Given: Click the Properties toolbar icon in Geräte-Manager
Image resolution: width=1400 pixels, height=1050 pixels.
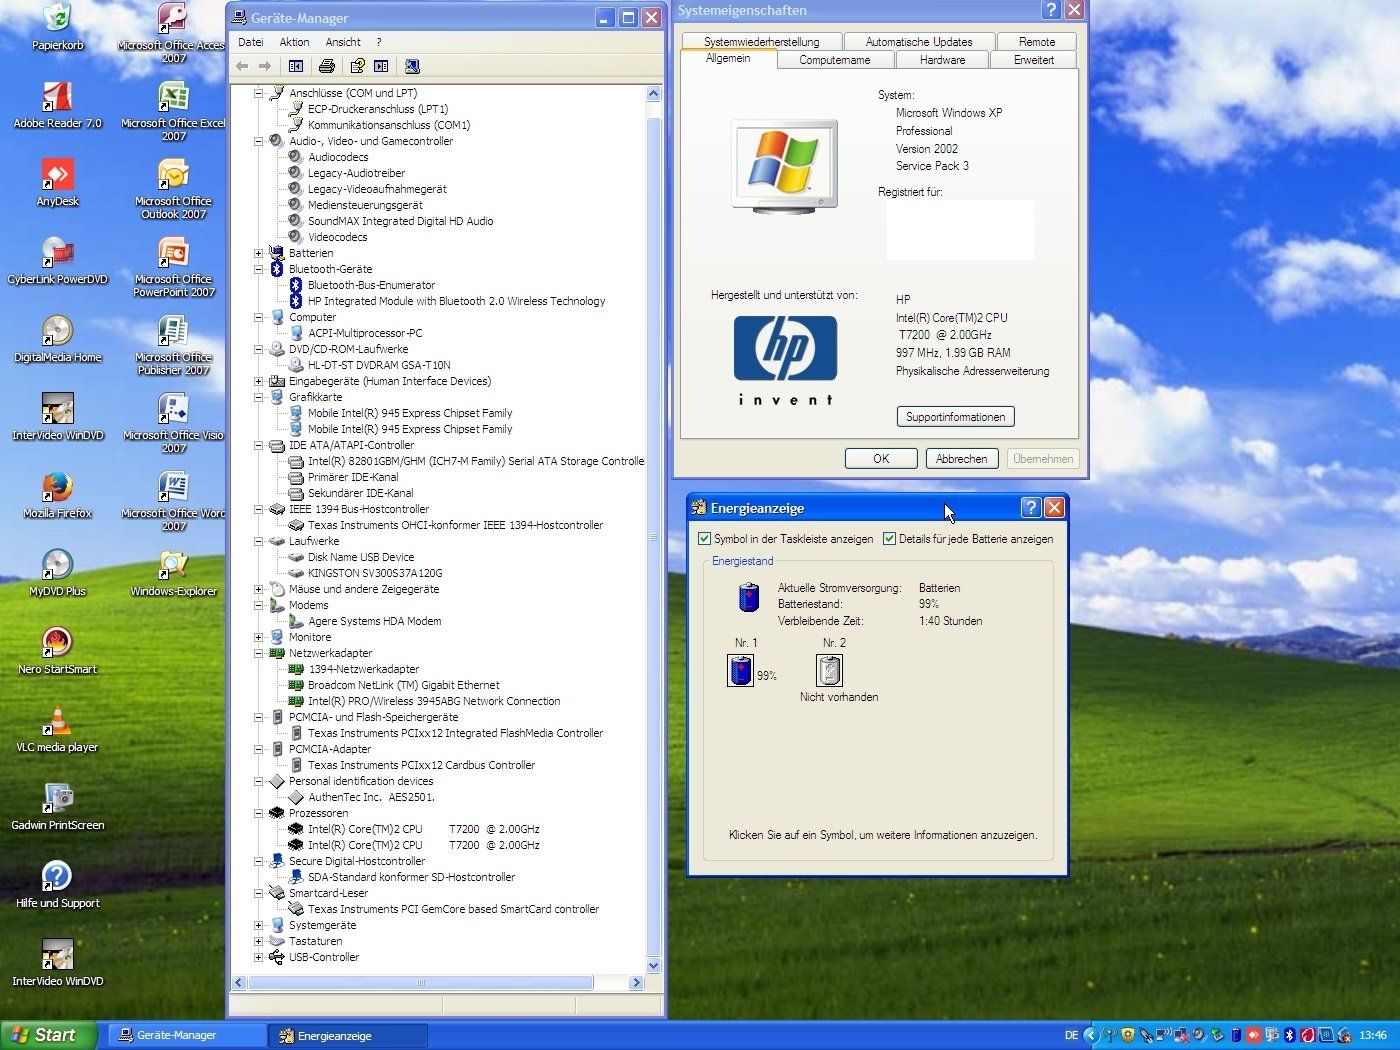Looking at the screenshot, I should pos(357,66).
